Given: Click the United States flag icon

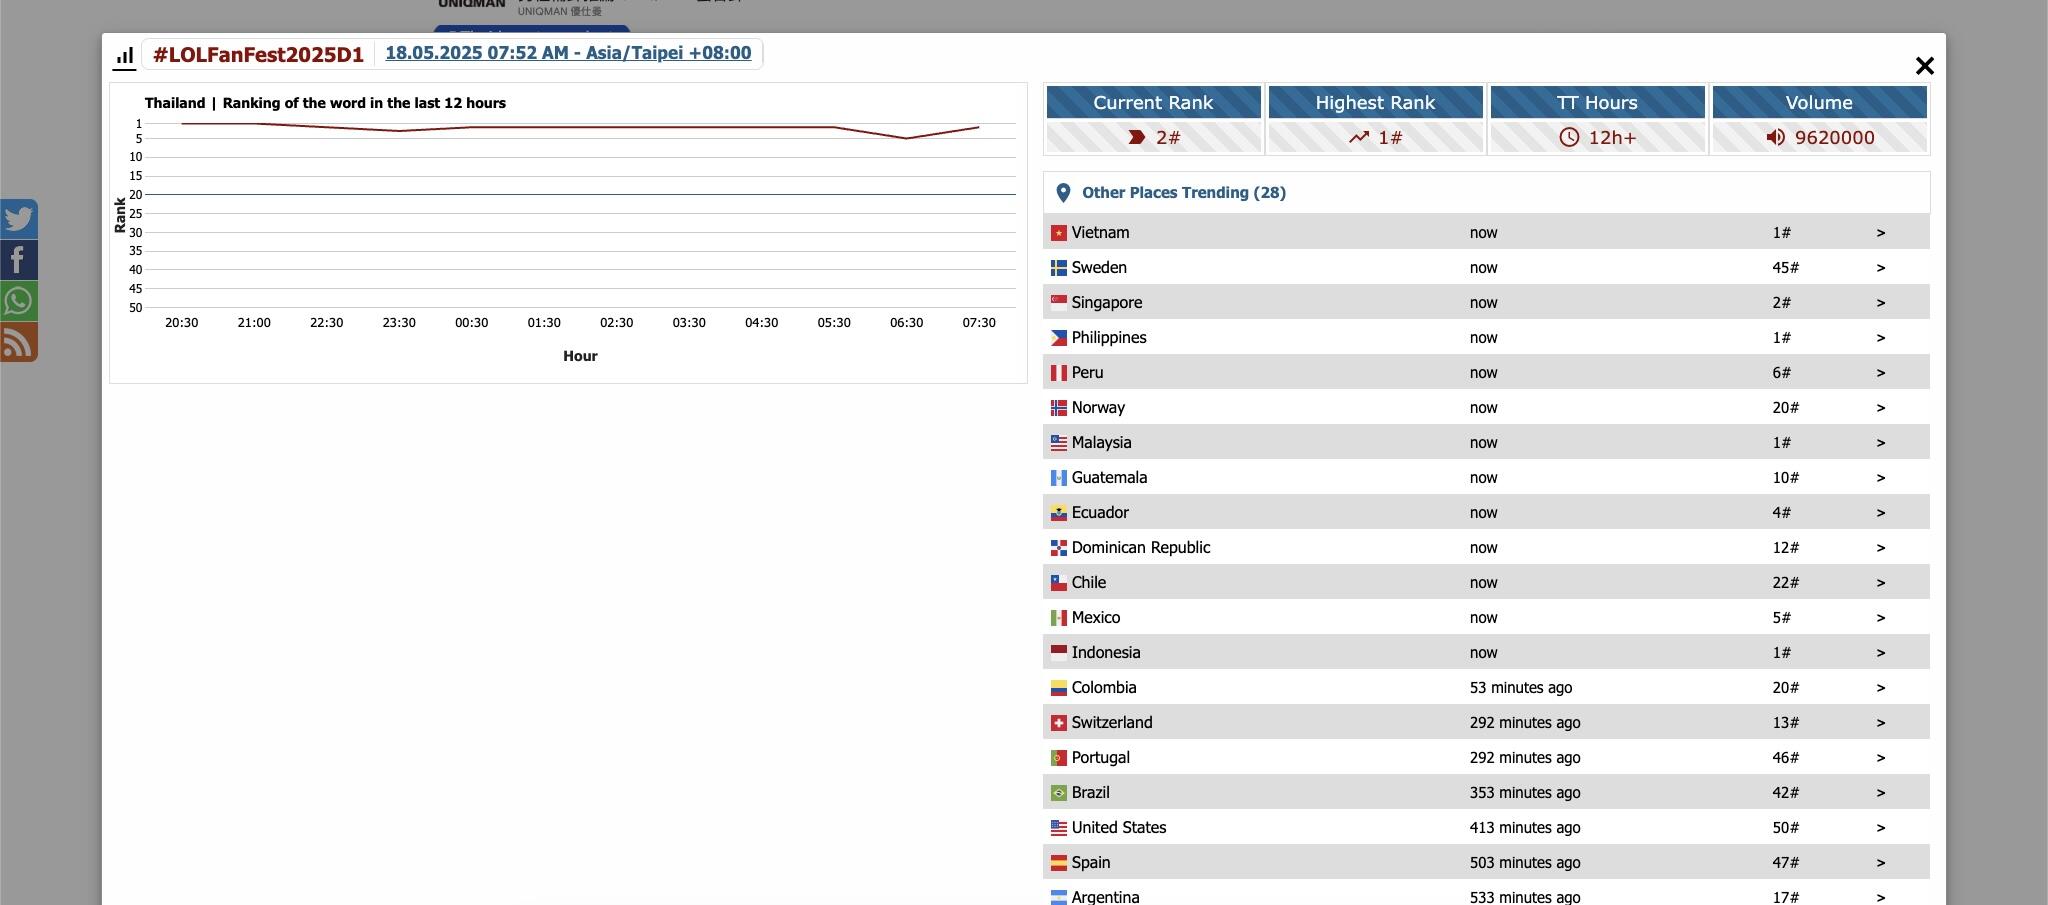Looking at the screenshot, I should (1059, 828).
